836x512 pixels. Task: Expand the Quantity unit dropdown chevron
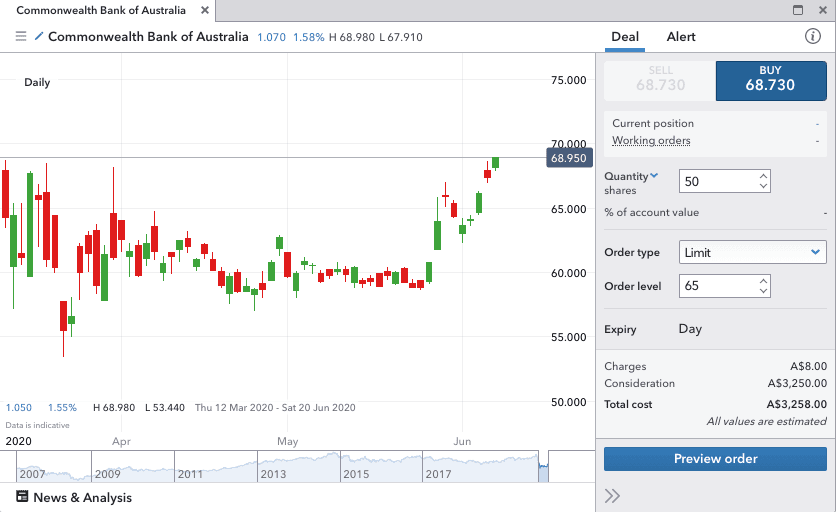point(655,176)
